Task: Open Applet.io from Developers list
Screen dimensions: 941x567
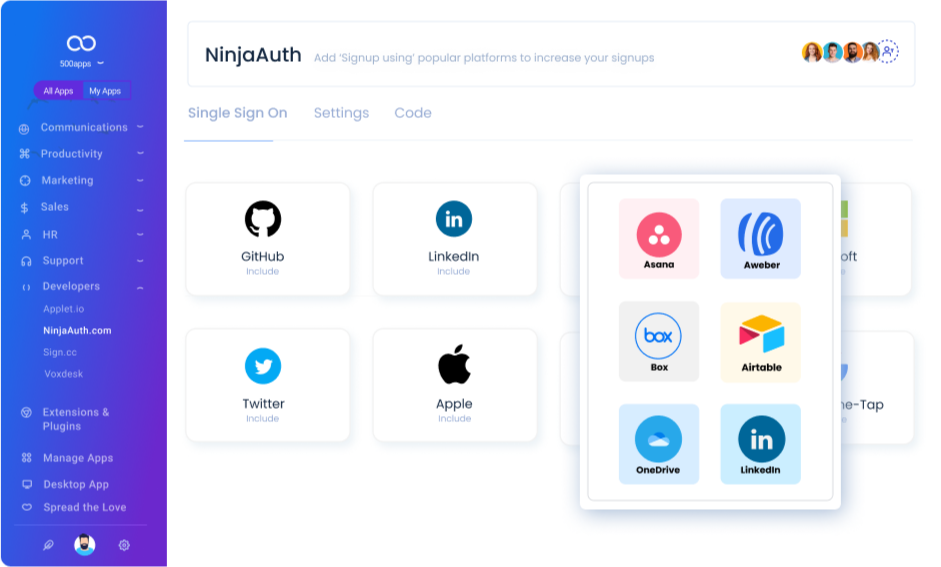Action: point(64,309)
